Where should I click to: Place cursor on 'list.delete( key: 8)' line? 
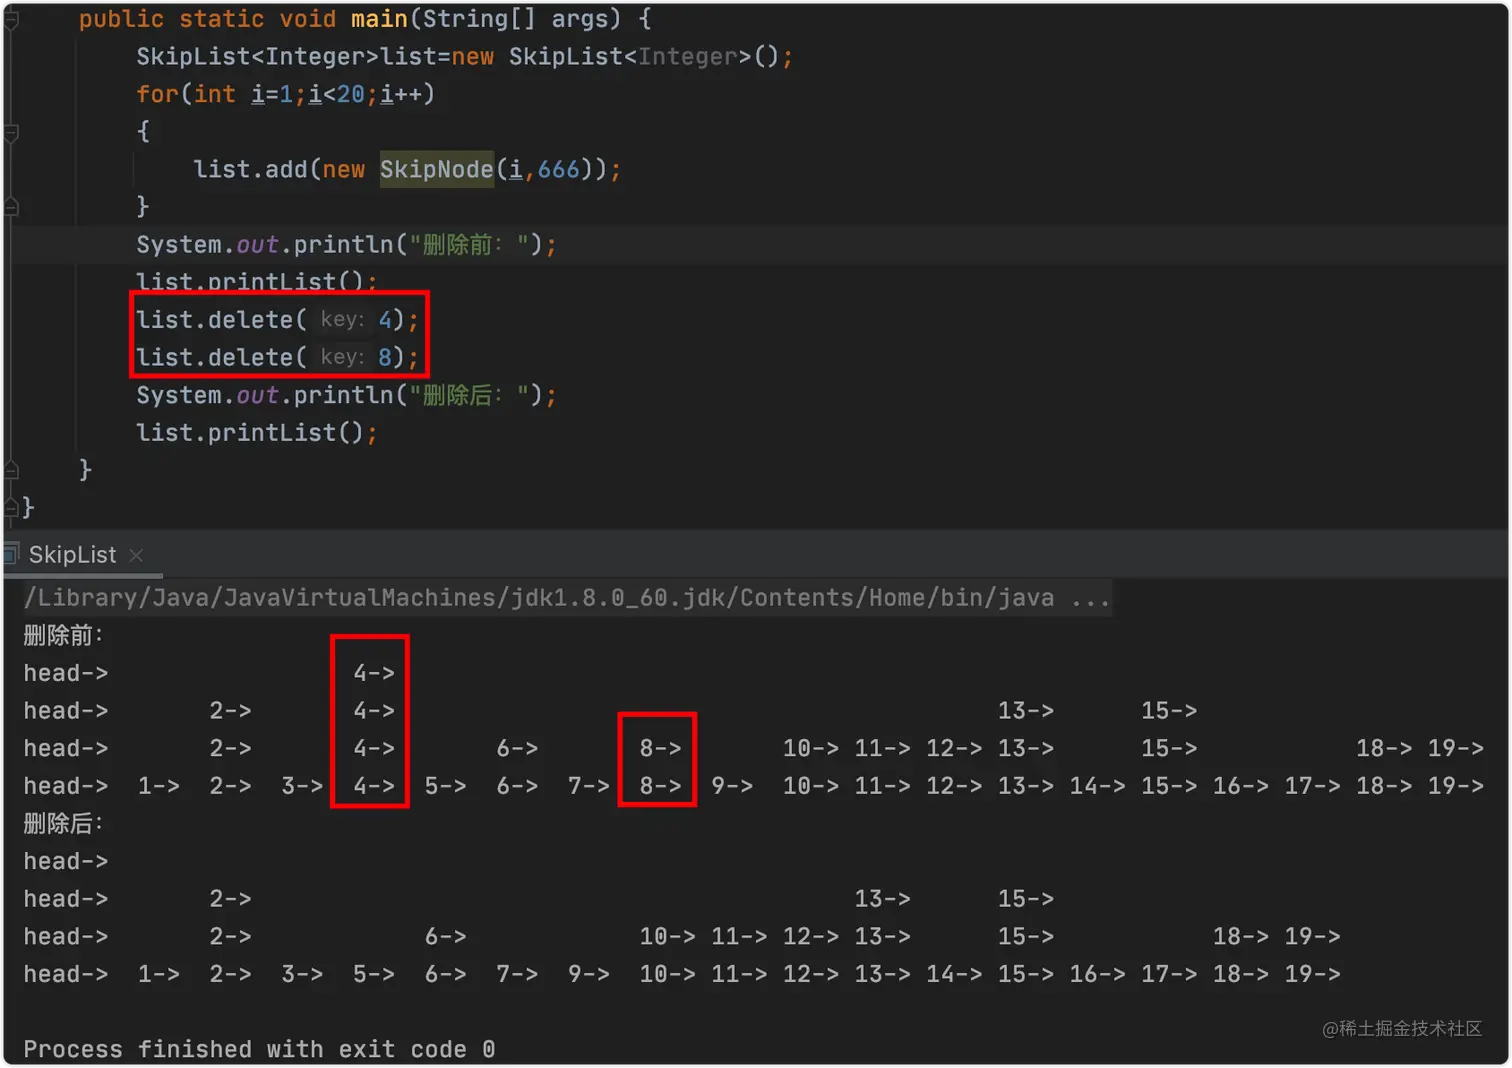[x=277, y=358]
